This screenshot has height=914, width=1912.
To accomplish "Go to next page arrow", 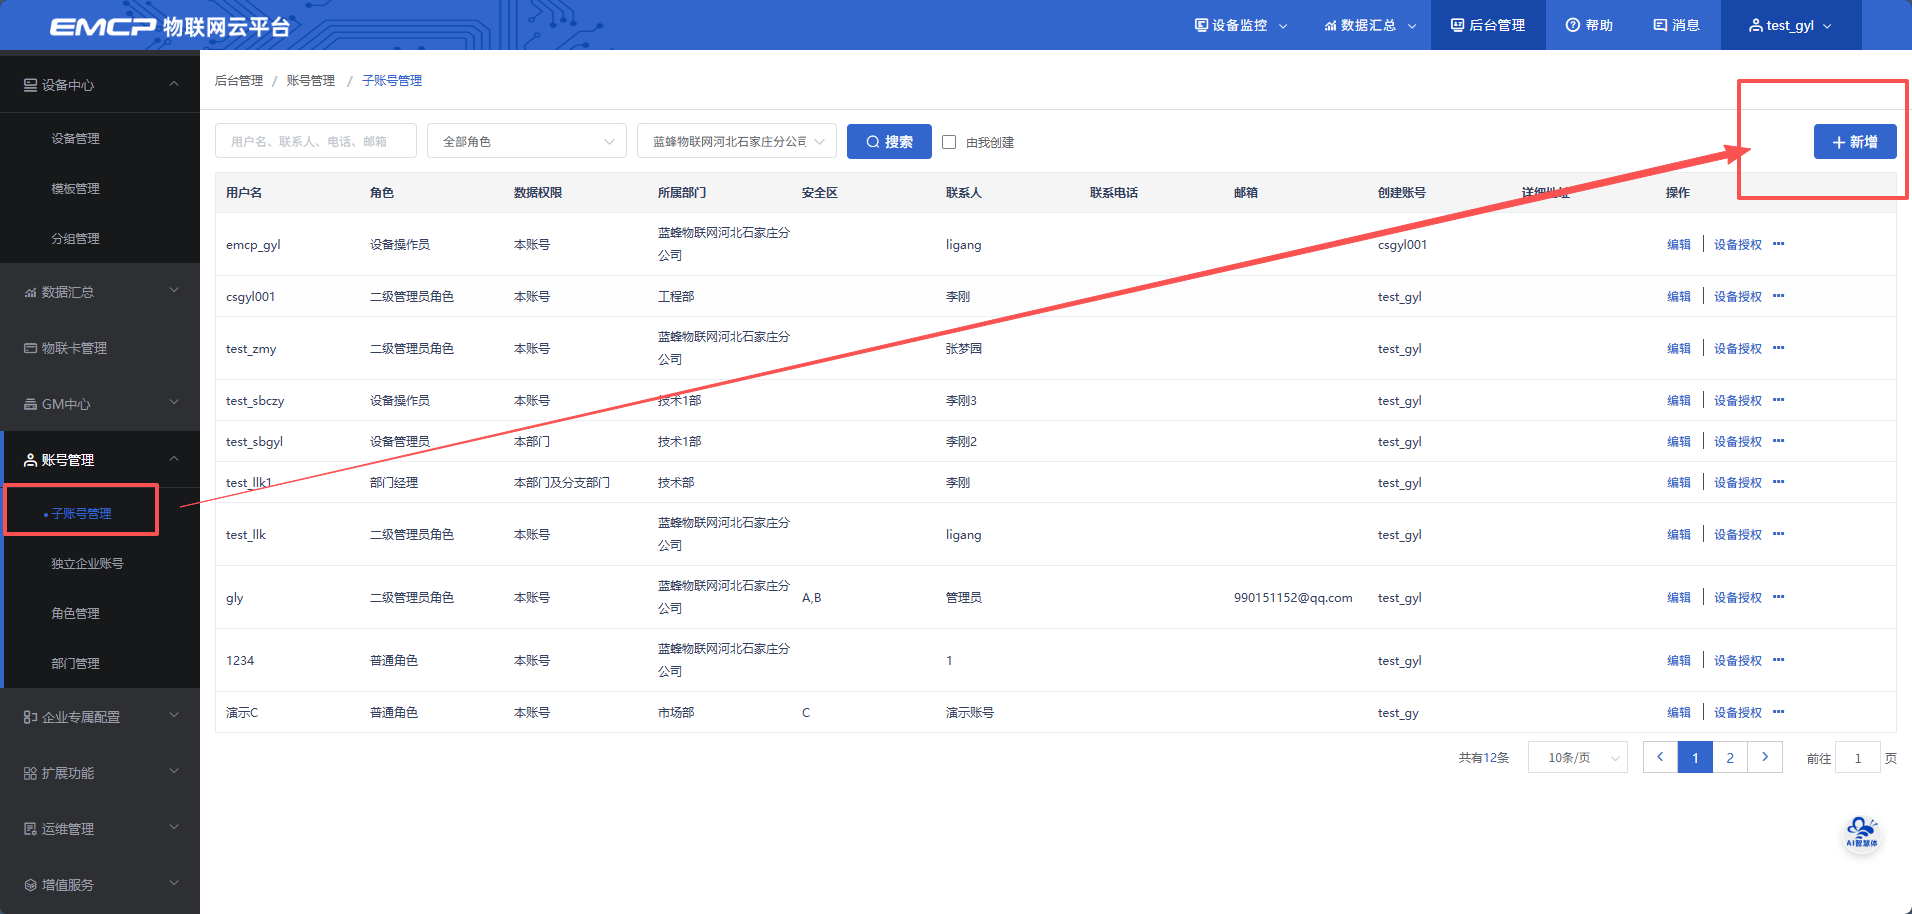I will click(1765, 757).
